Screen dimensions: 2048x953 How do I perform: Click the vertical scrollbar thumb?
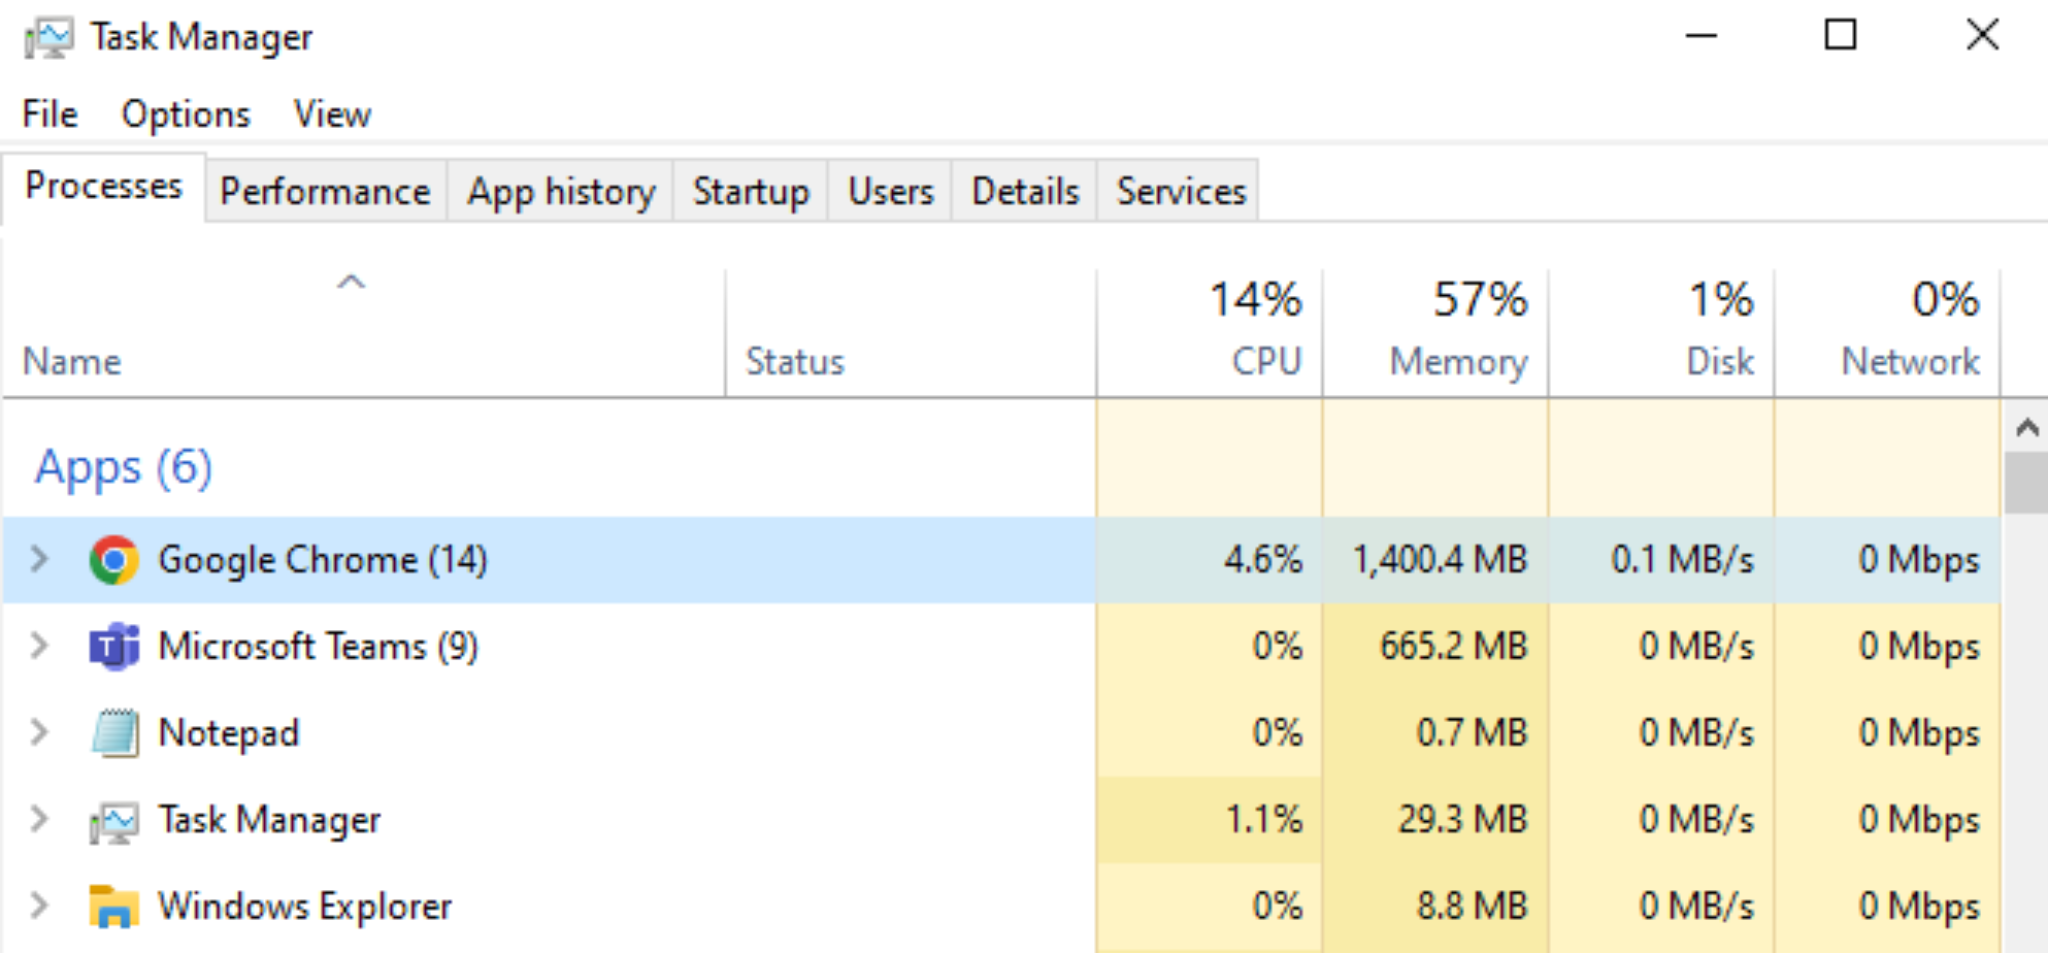click(2027, 482)
